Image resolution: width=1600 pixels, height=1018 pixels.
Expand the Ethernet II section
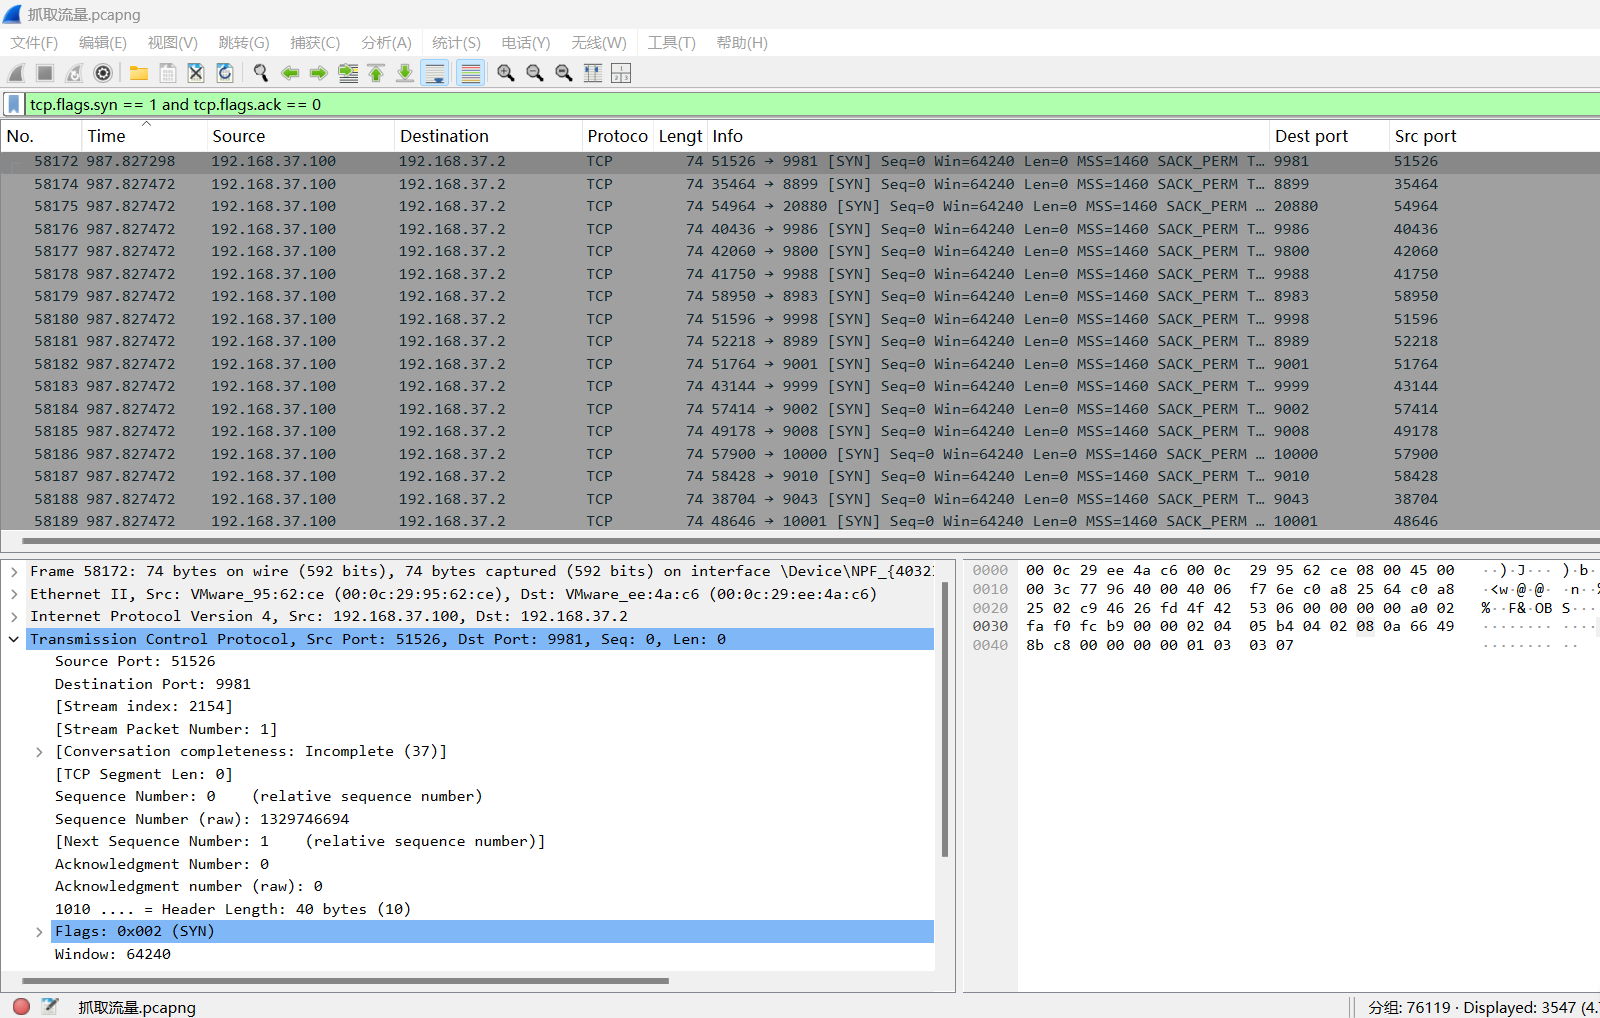[x=14, y=594]
